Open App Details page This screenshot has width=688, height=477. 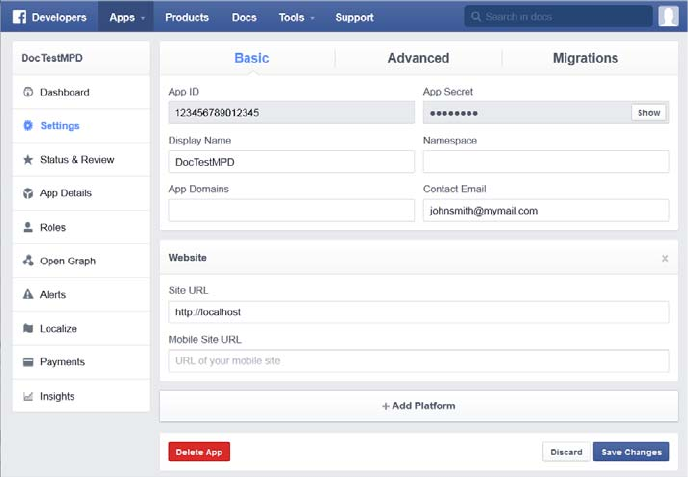click(81, 194)
